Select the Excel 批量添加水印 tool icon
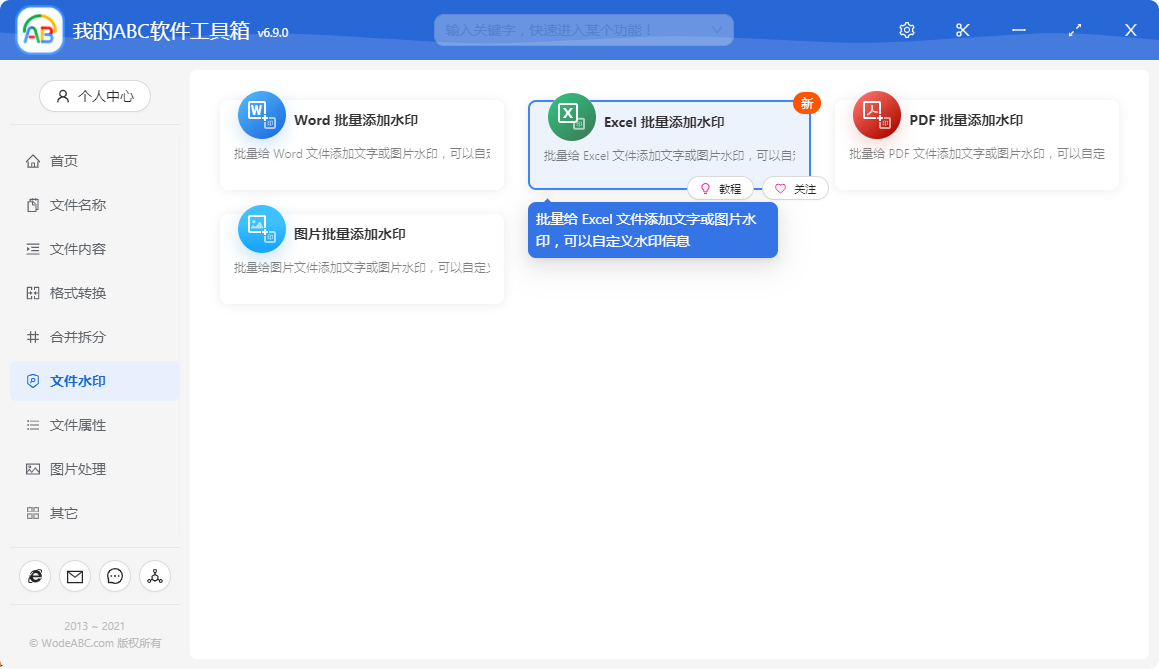The height and width of the screenshot is (669, 1159). tap(571, 116)
